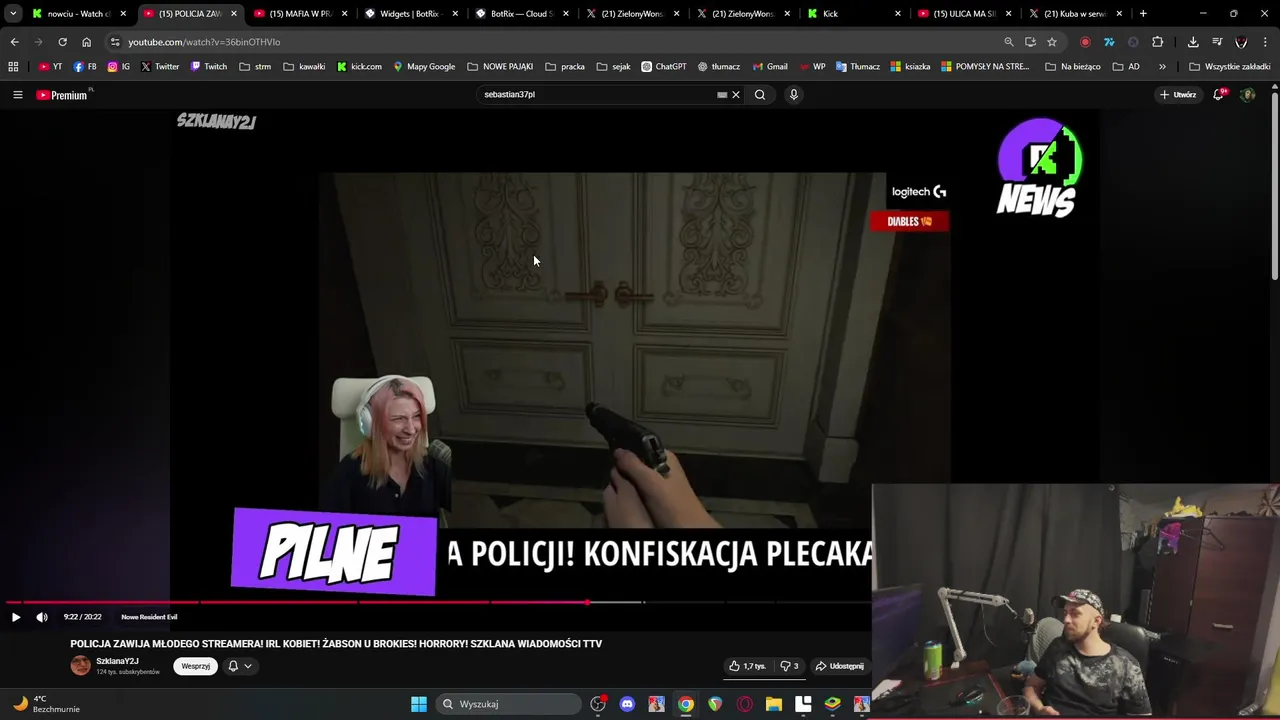Open the browser downloads arrow icon
The height and width of the screenshot is (720, 1280).
pos(1193,42)
